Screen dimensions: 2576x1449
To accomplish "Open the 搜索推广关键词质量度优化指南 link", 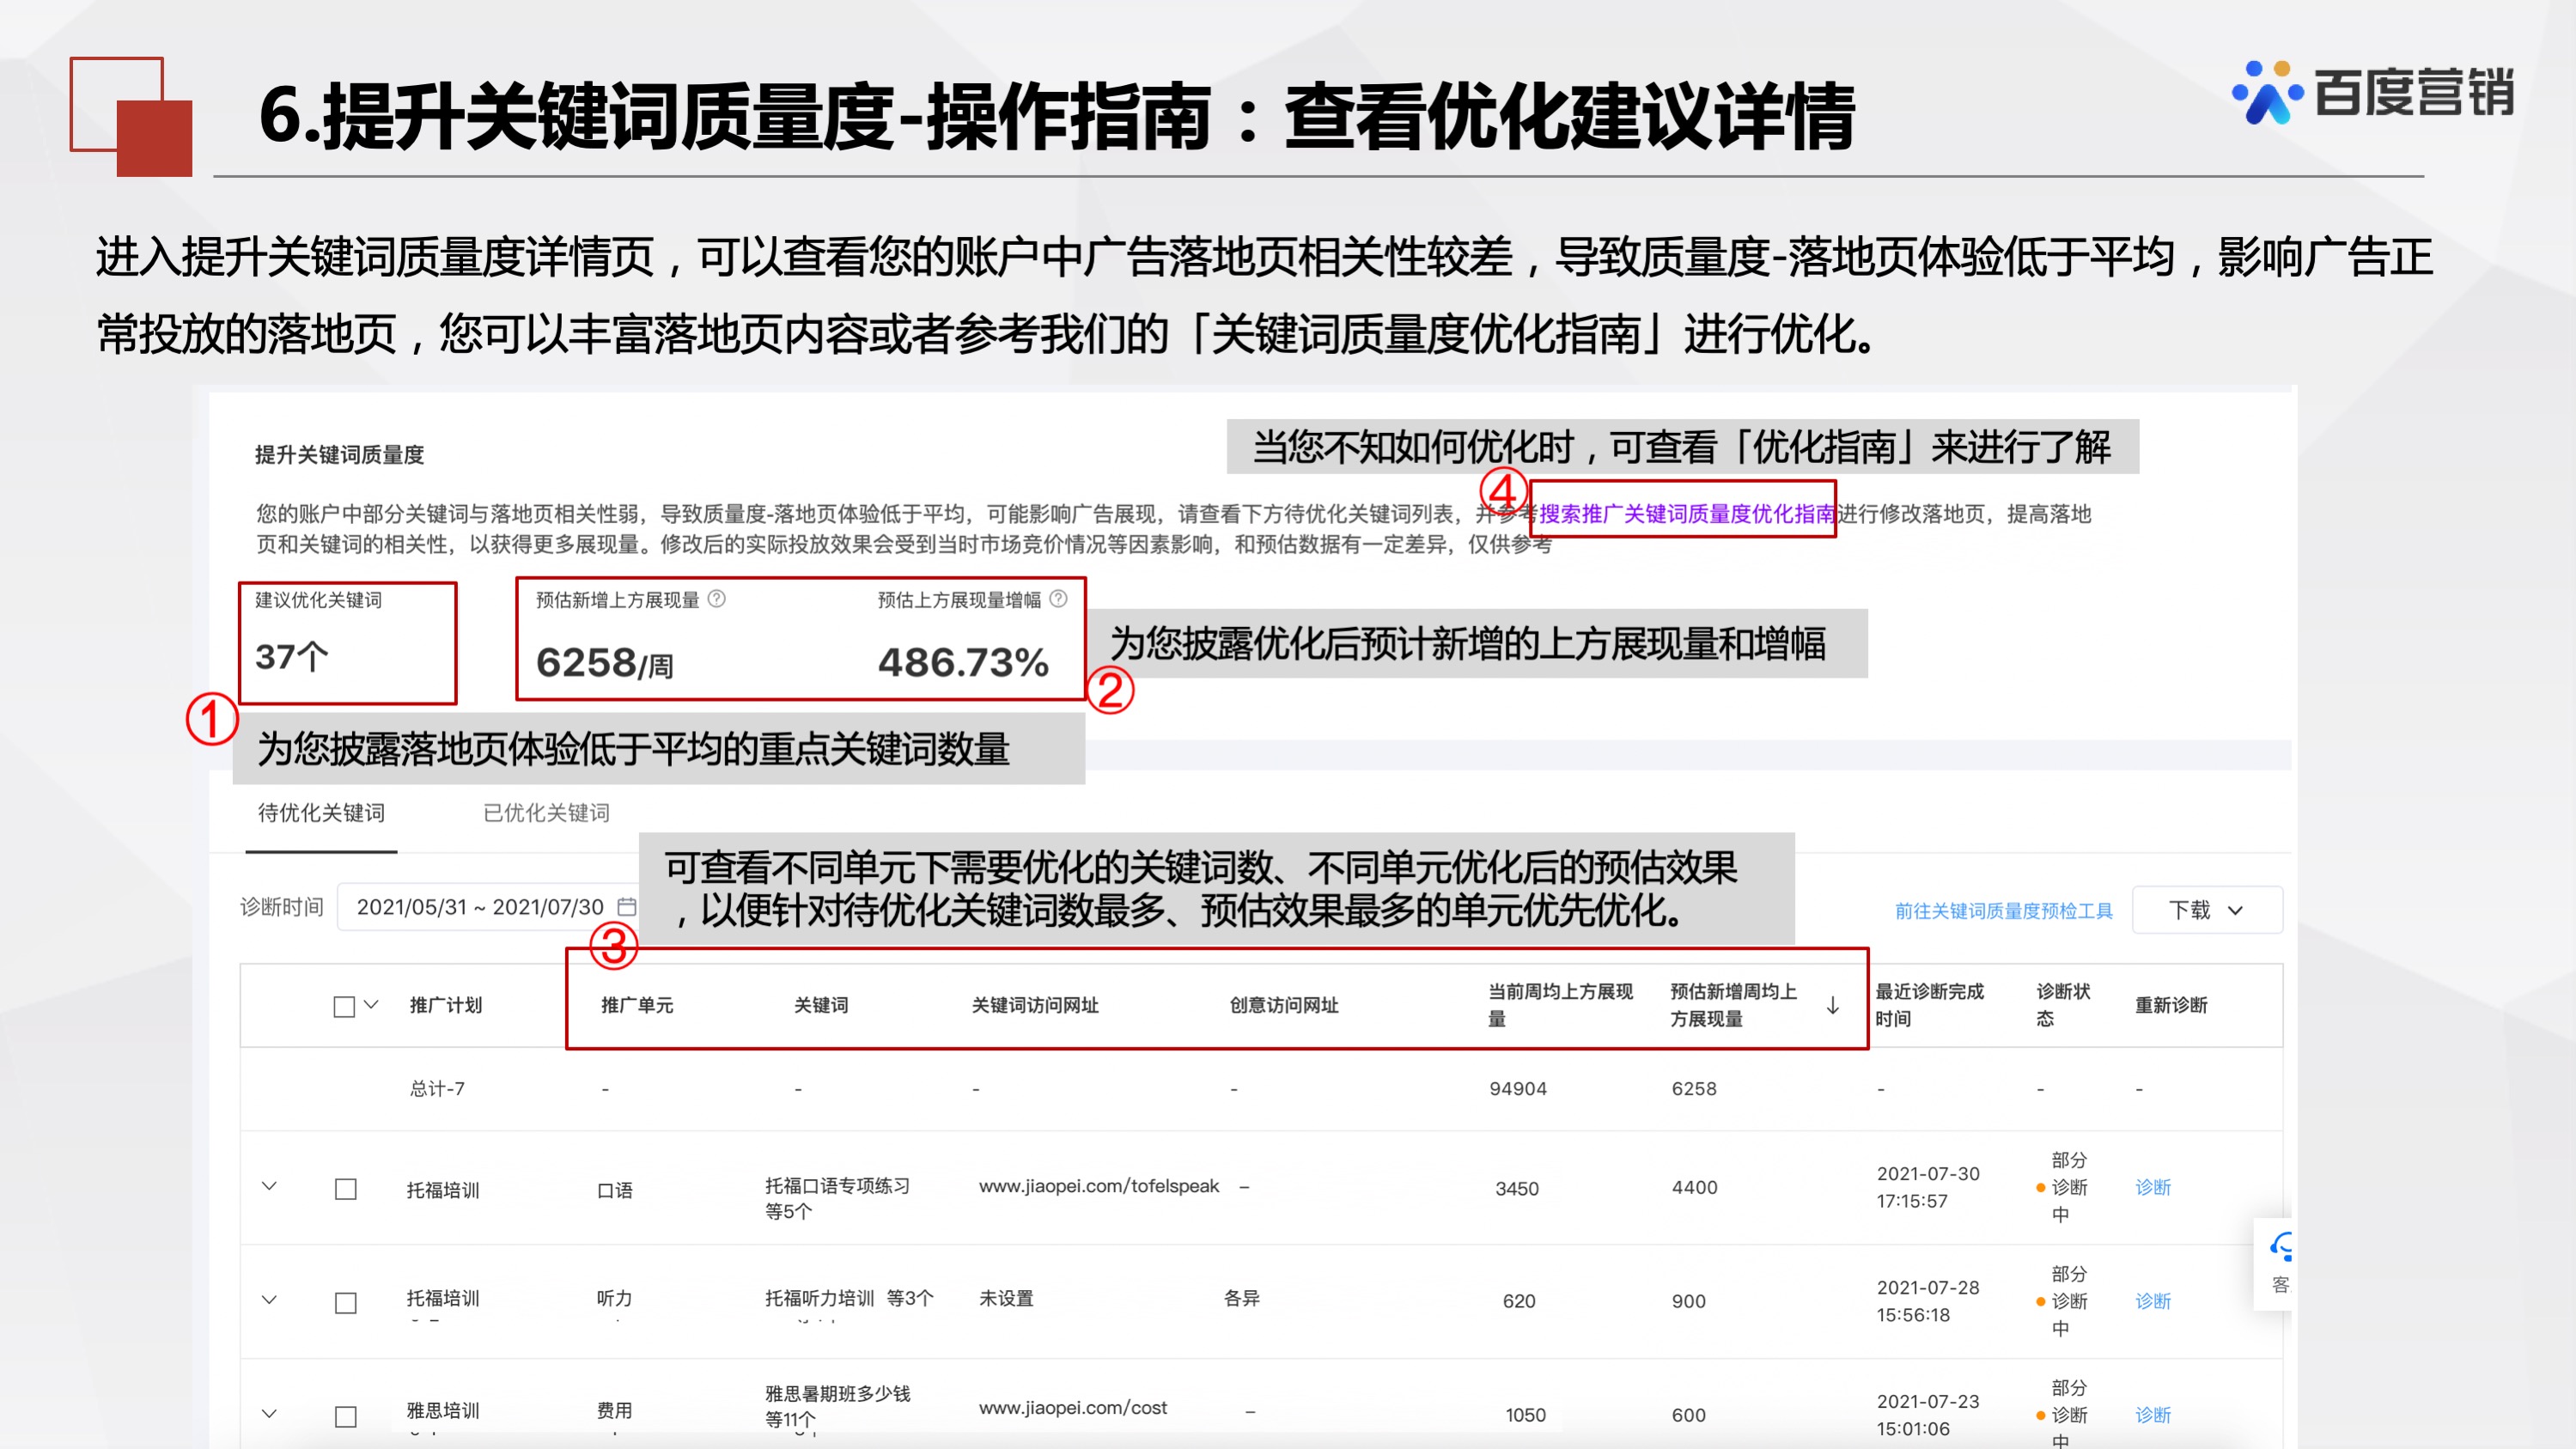I will [1685, 516].
